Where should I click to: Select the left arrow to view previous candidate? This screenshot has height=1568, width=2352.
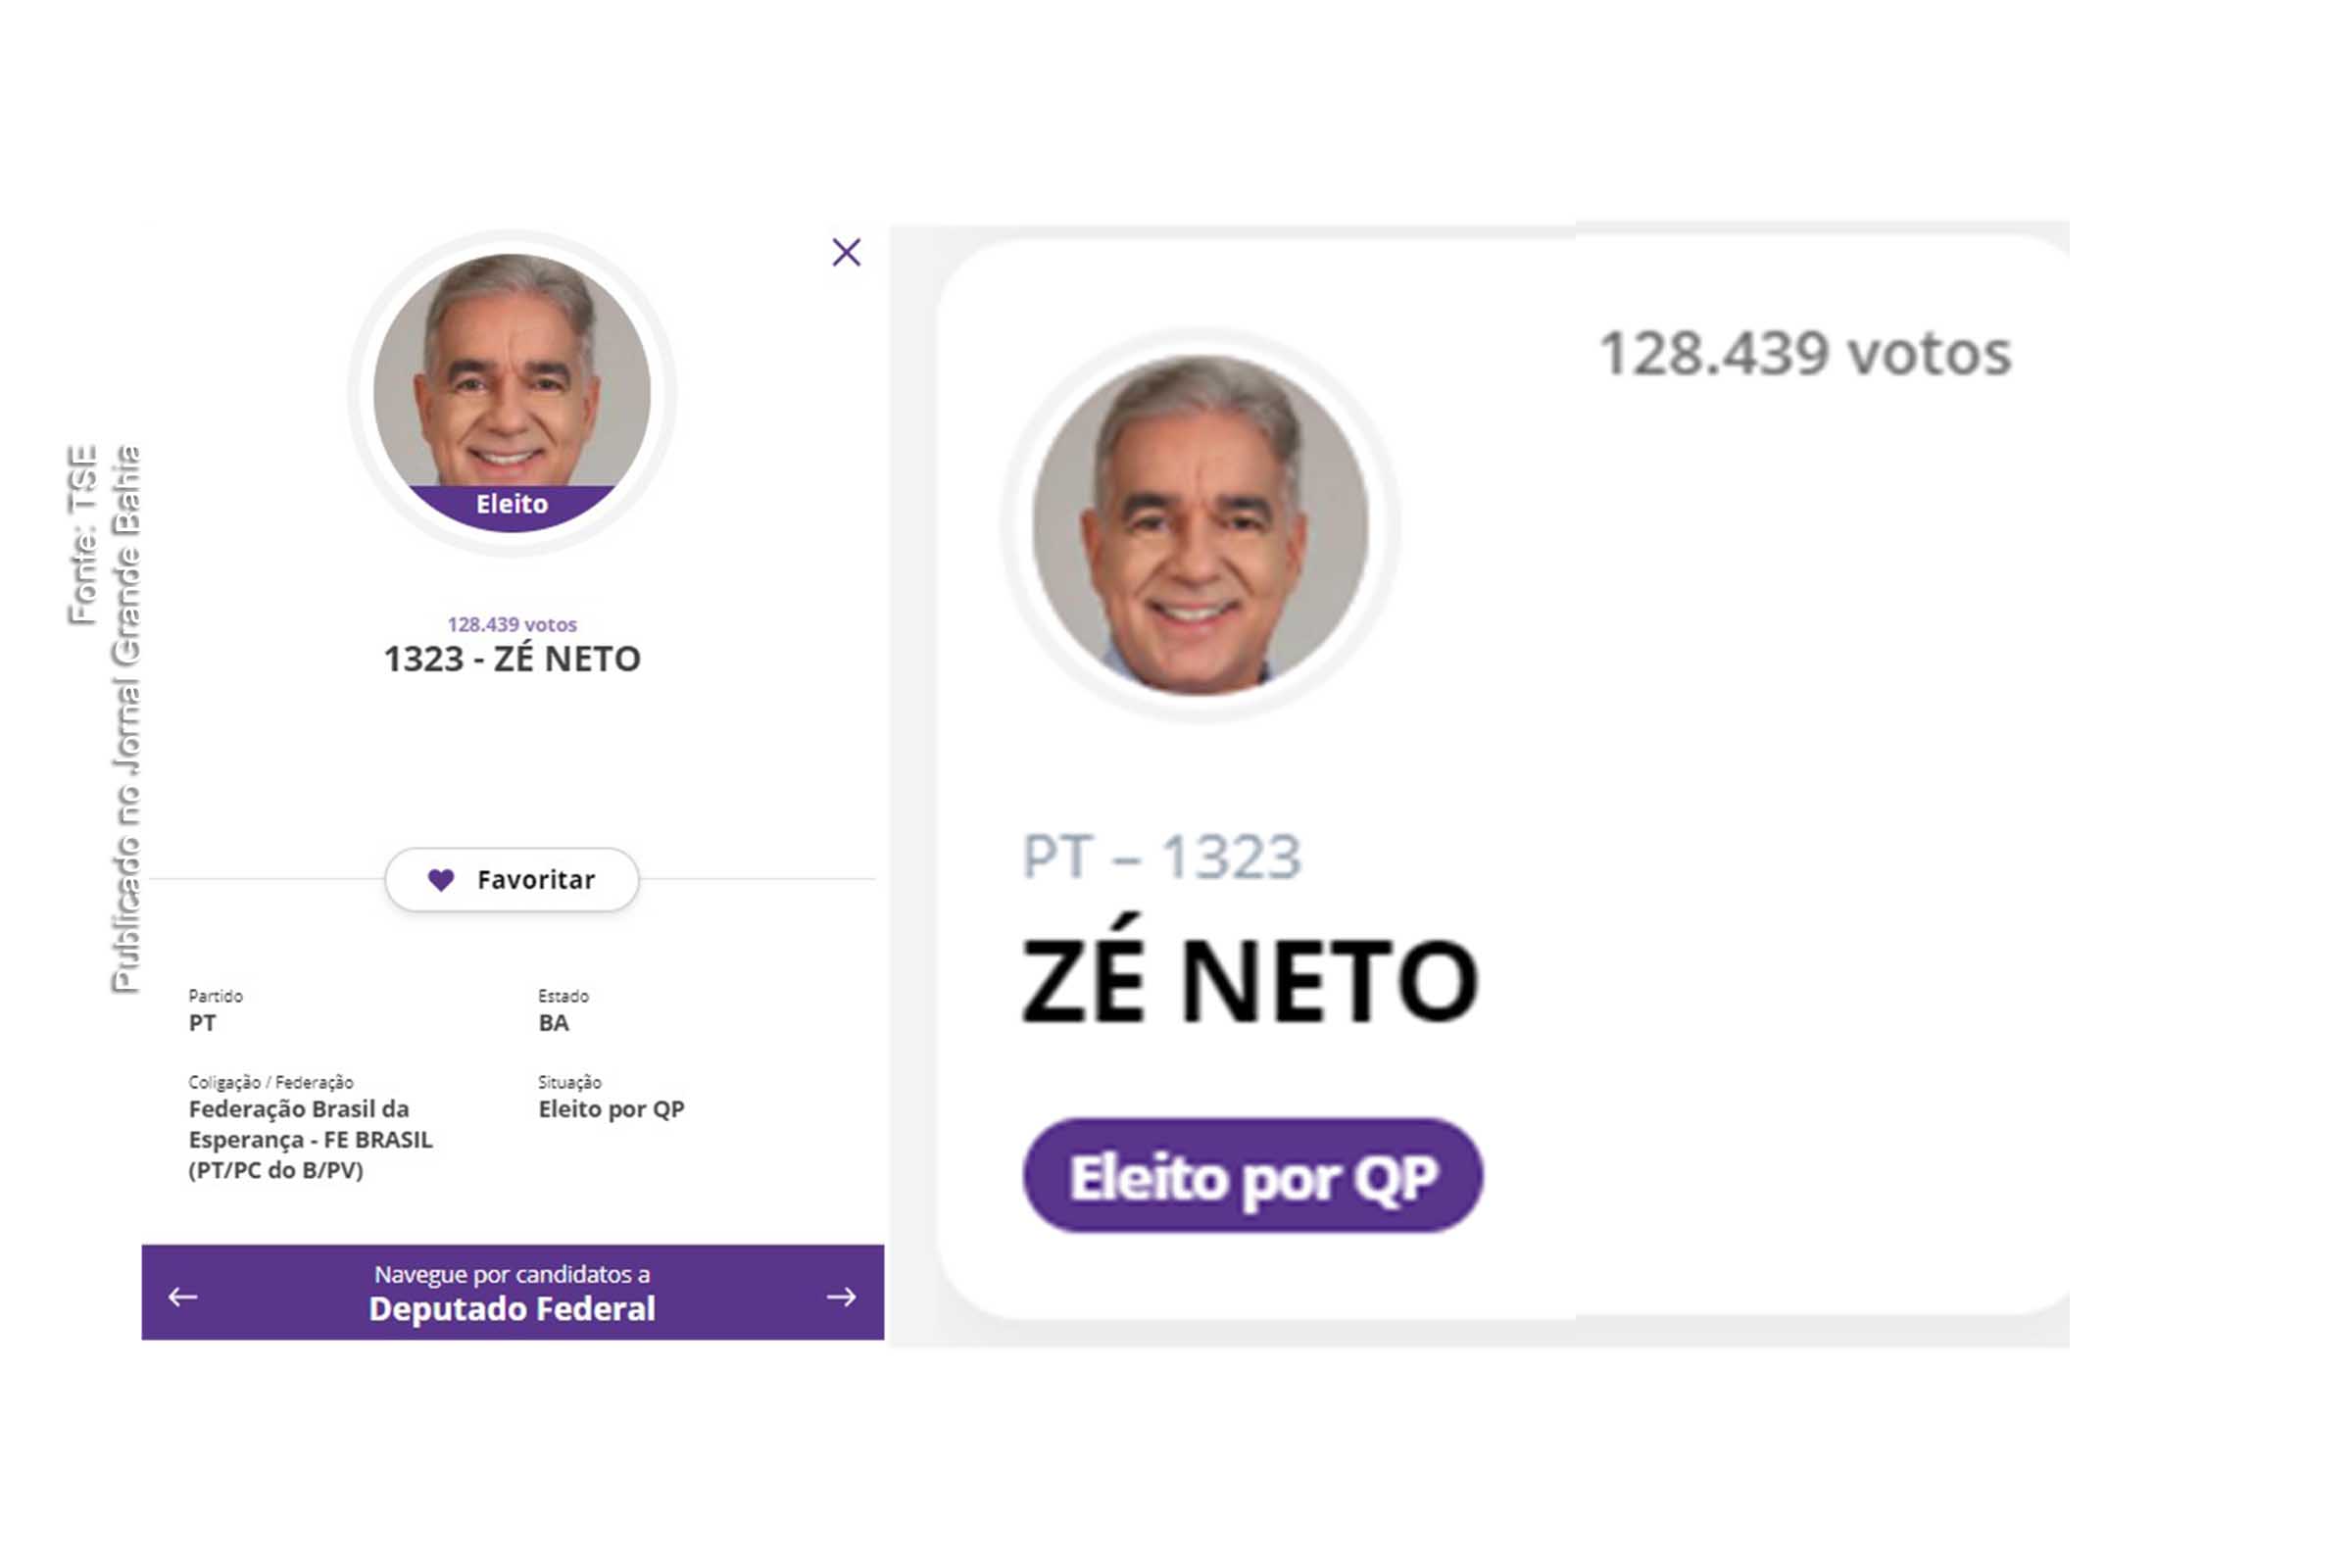[x=182, y=1296]
